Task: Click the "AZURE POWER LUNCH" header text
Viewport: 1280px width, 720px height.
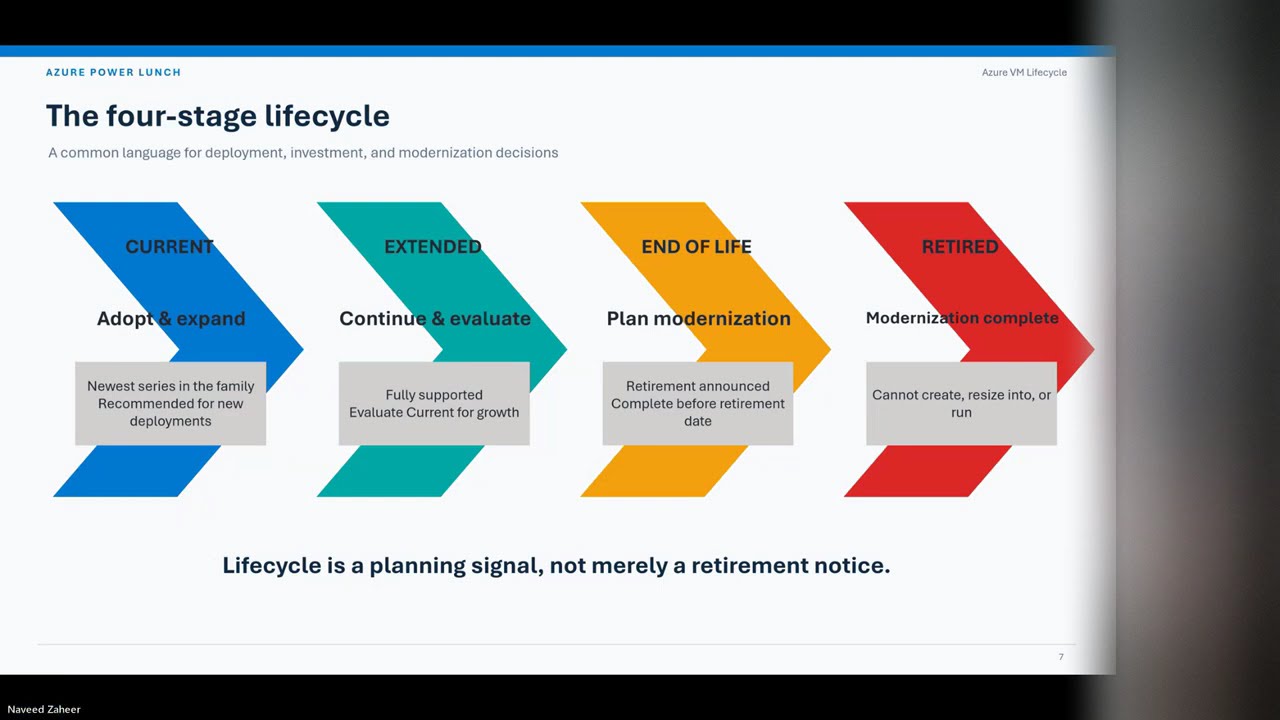Action: point(113,72)
